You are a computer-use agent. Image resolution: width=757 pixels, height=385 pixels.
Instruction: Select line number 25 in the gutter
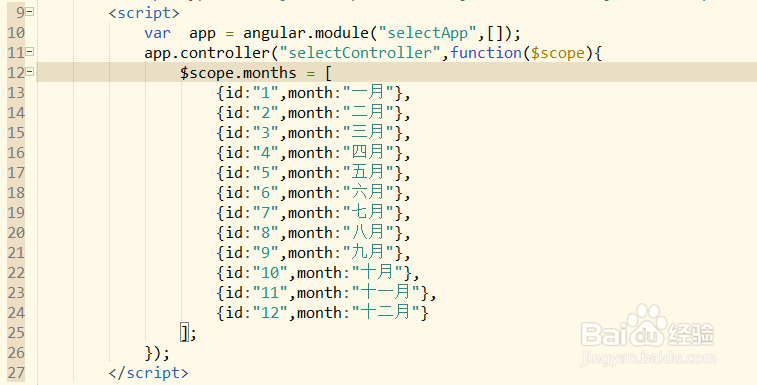[16, 333]
